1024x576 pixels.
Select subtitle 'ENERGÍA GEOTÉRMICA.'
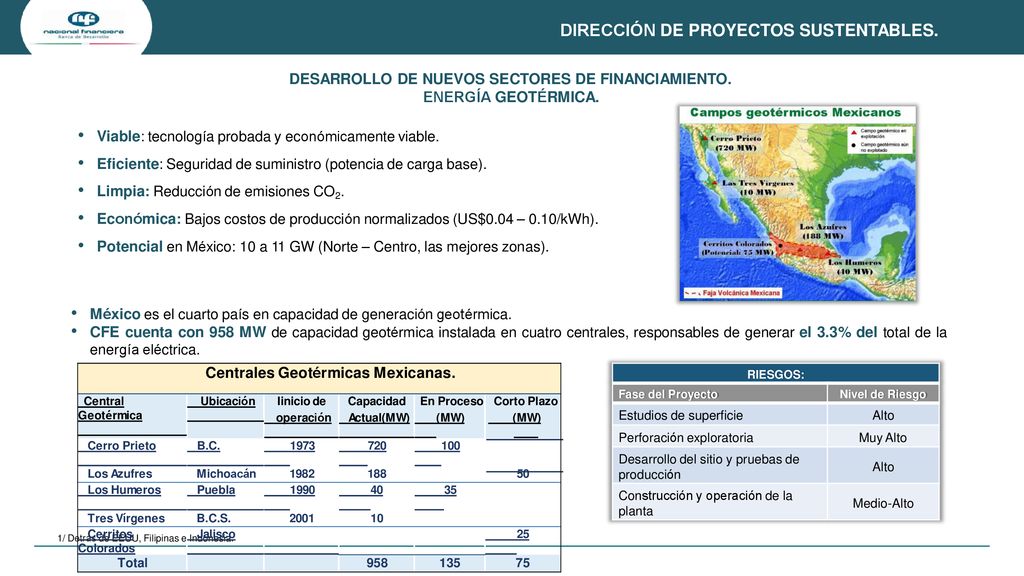click(511, 97)
